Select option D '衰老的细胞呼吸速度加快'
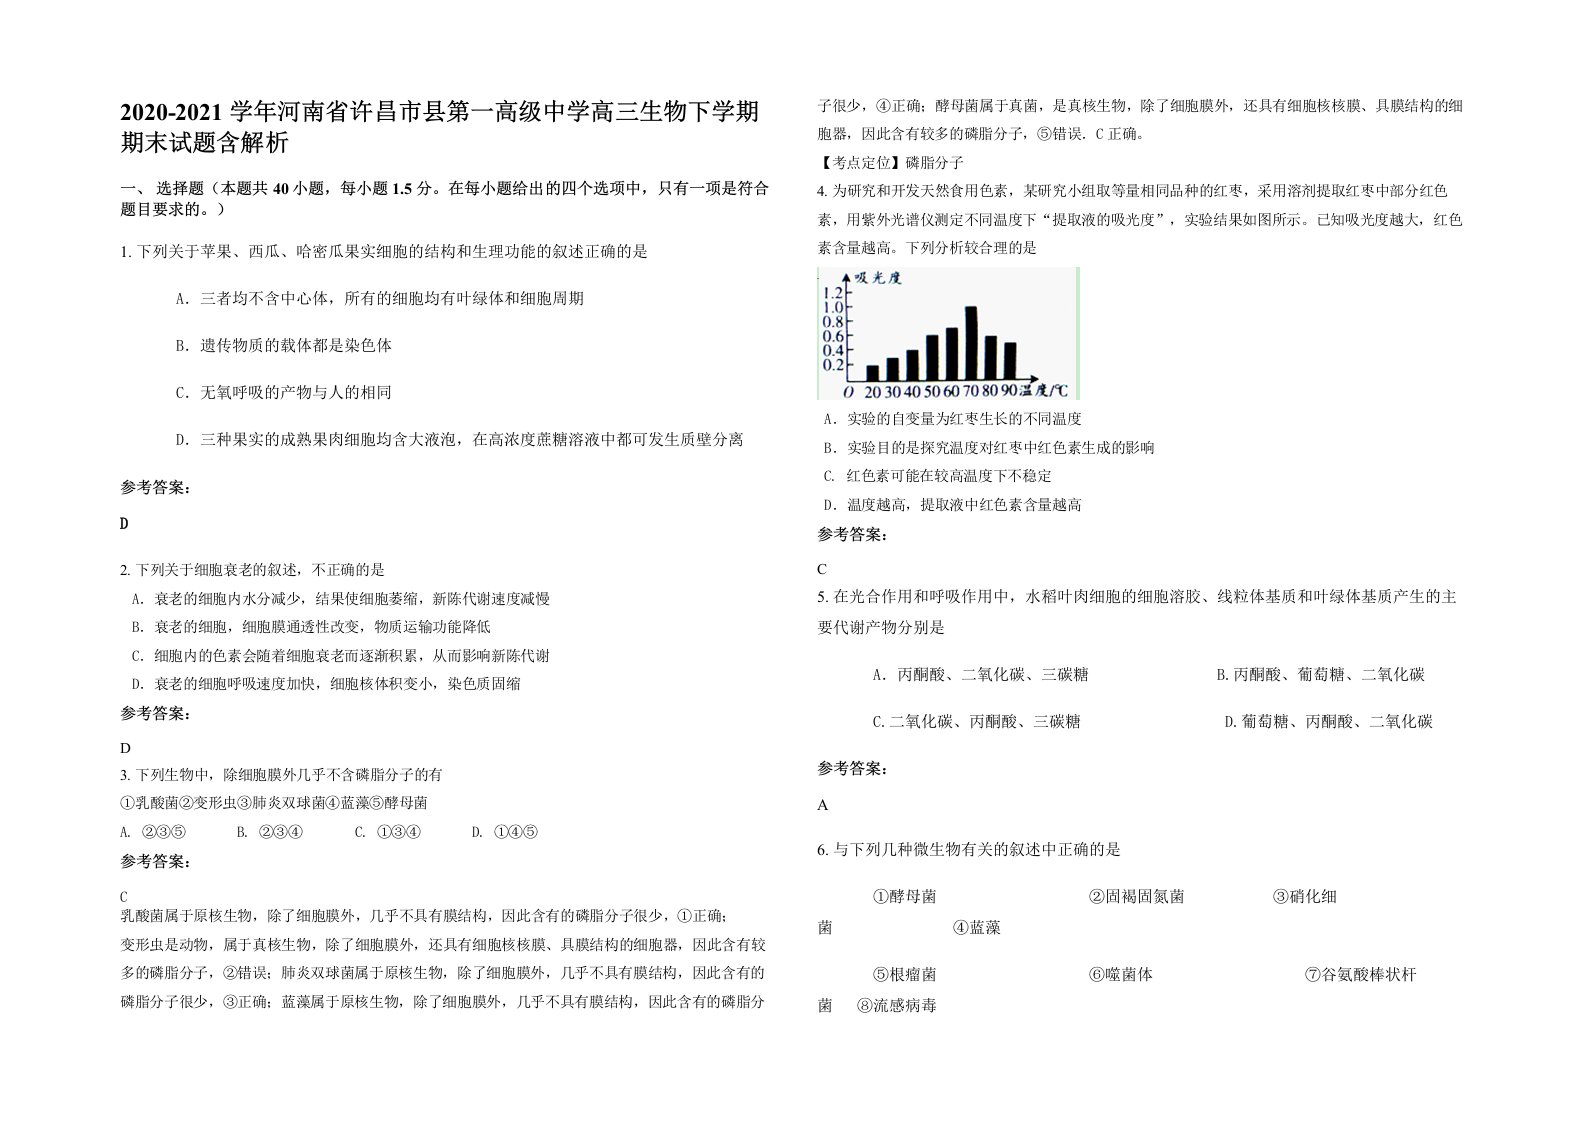The width and height of the screenshot is (1587, 1122). [x=326, y=684]
